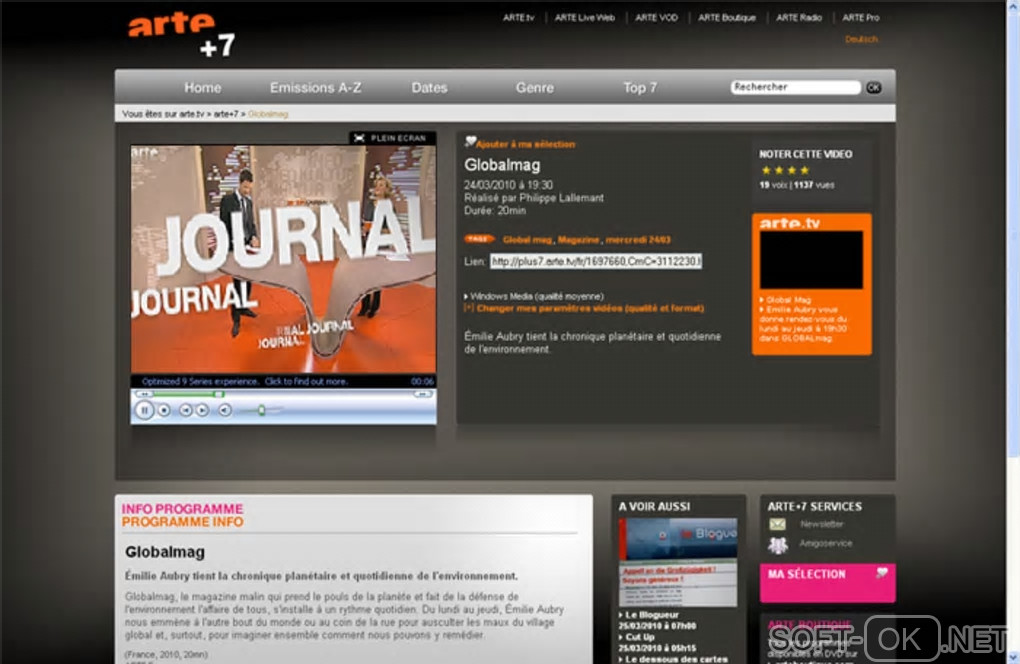Open the Genre menu item
Viewport: 1020px width, 664px height.
(535, 88)
